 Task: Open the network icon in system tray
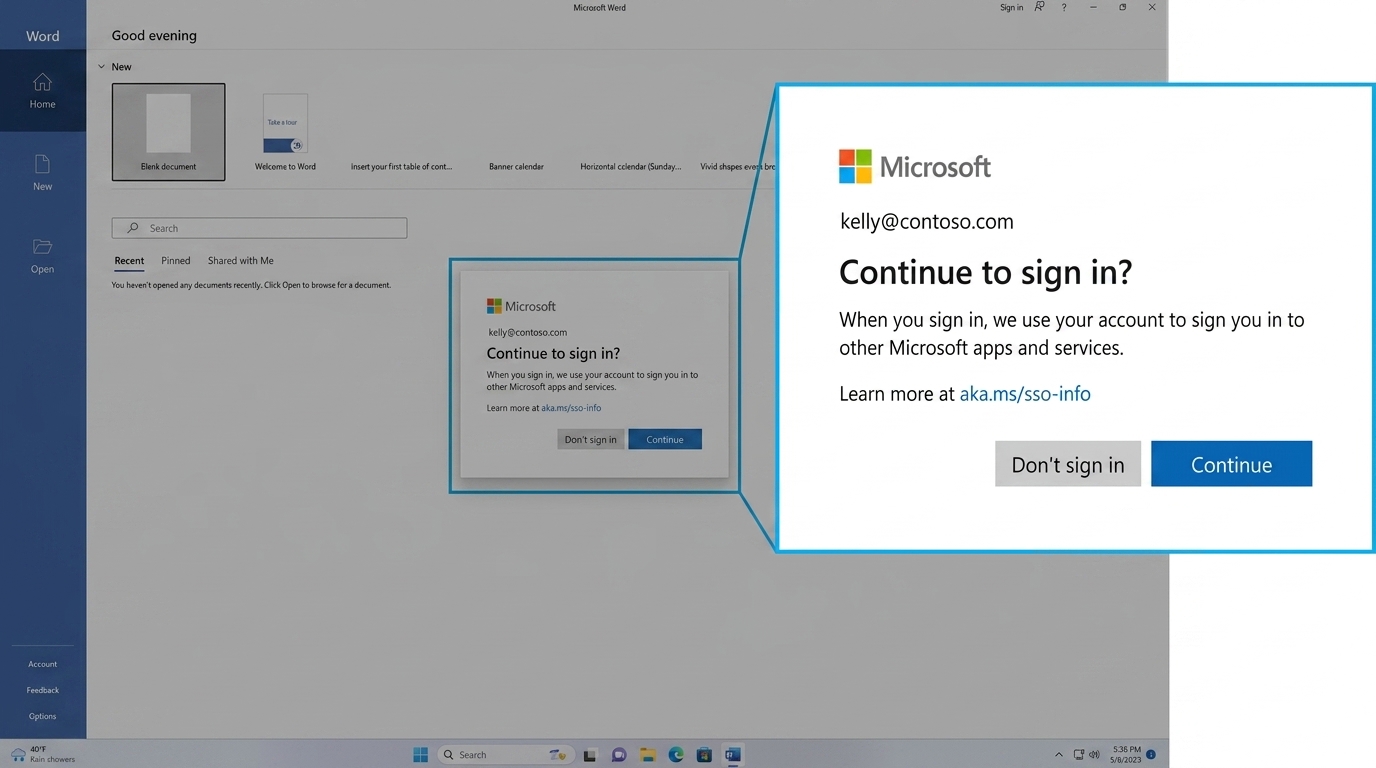[1079, 755]
